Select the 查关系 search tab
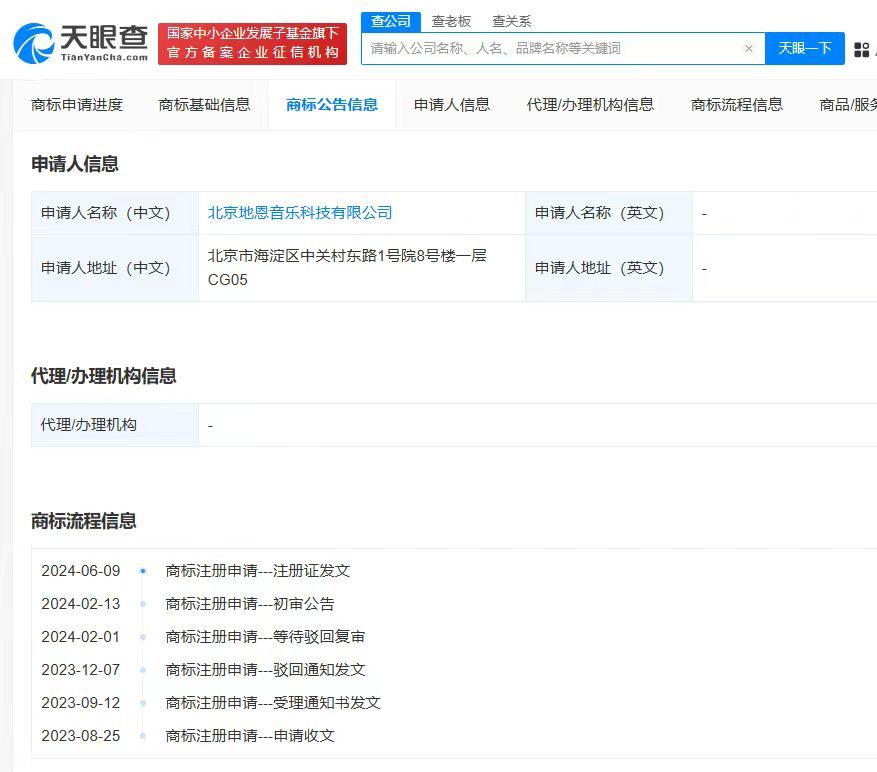Screen dimensions: 877x772 click(x=511, y=20)
